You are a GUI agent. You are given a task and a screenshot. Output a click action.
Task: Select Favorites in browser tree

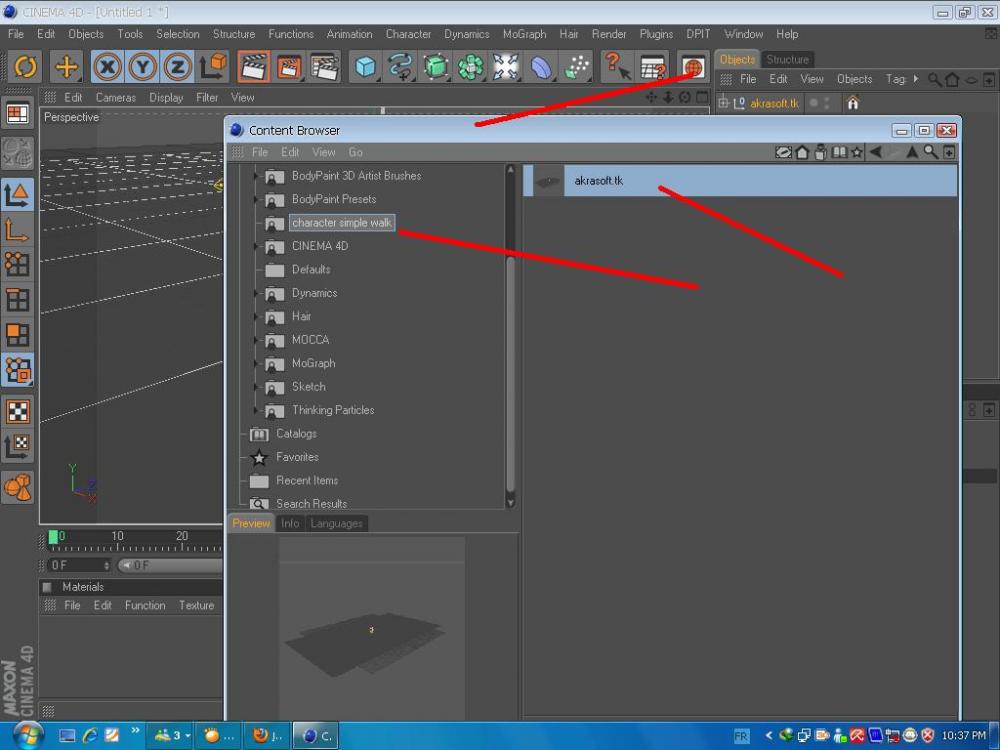coord(297,457)
